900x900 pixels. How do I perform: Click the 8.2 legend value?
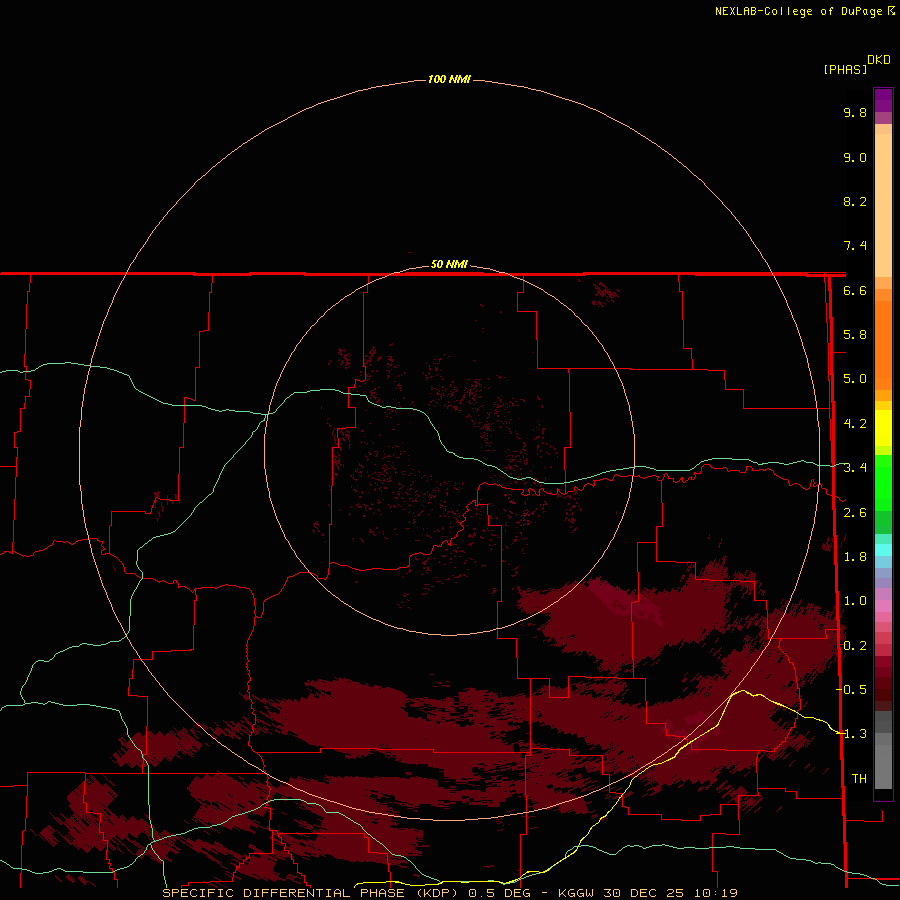[855, 201]
